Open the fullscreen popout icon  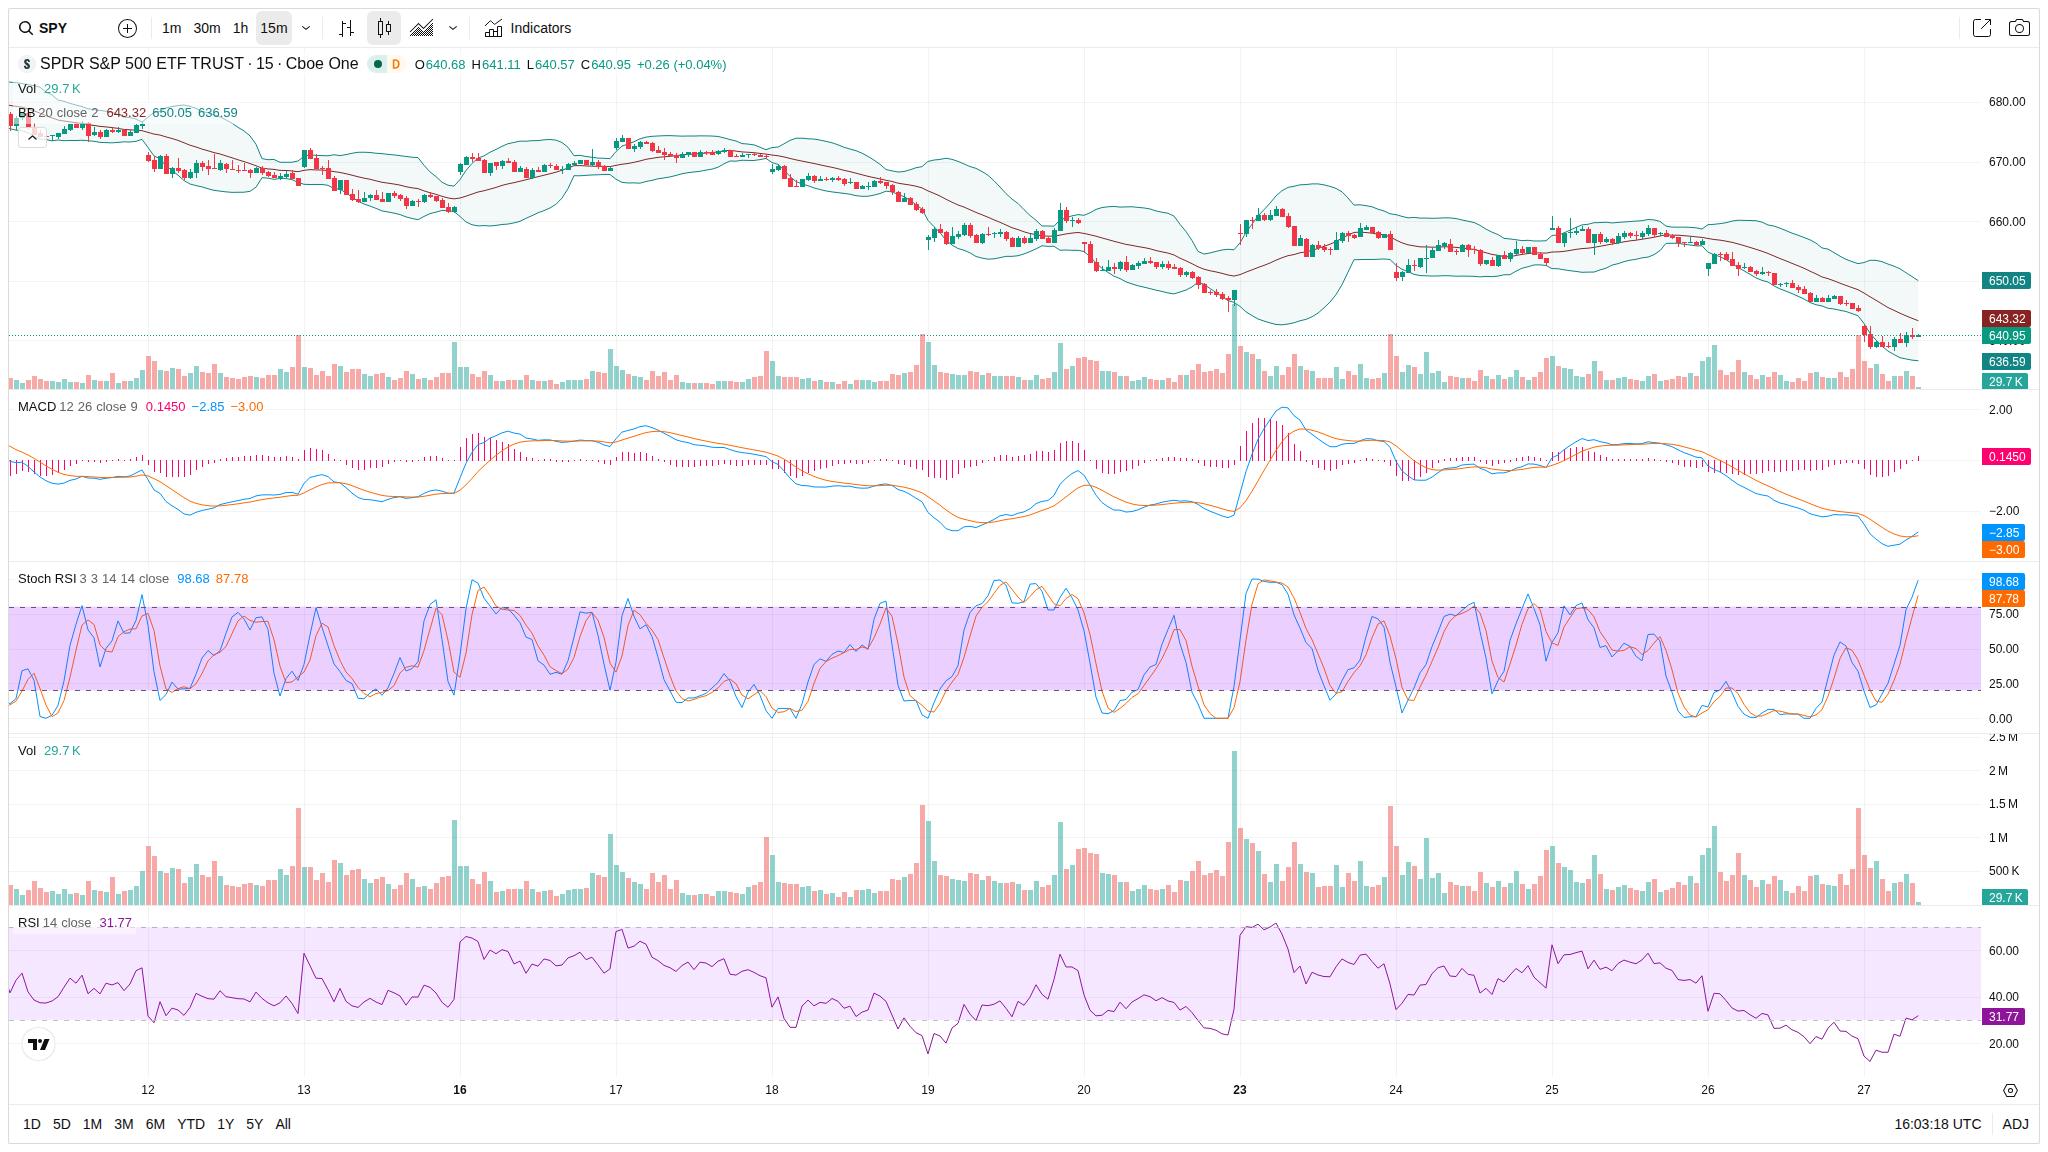pyautogui.click(x=1981, y=28)
